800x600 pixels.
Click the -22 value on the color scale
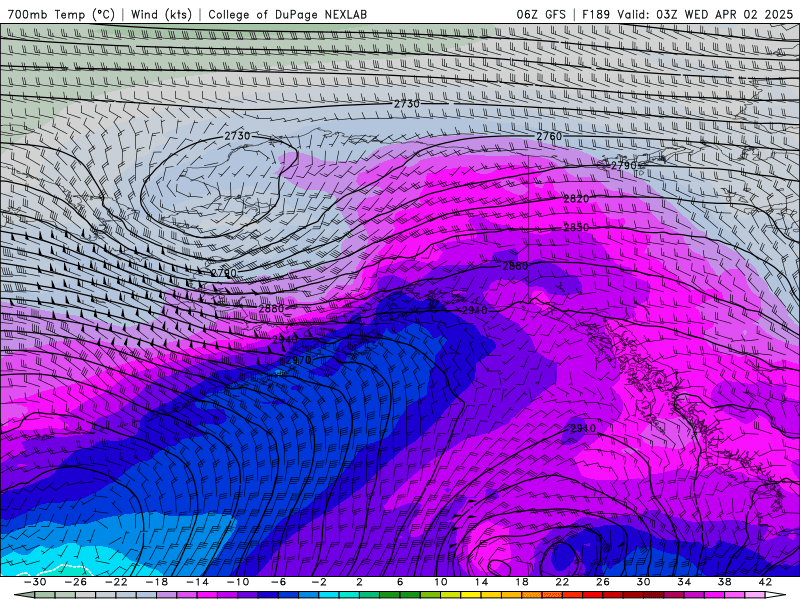pos(116,582)
